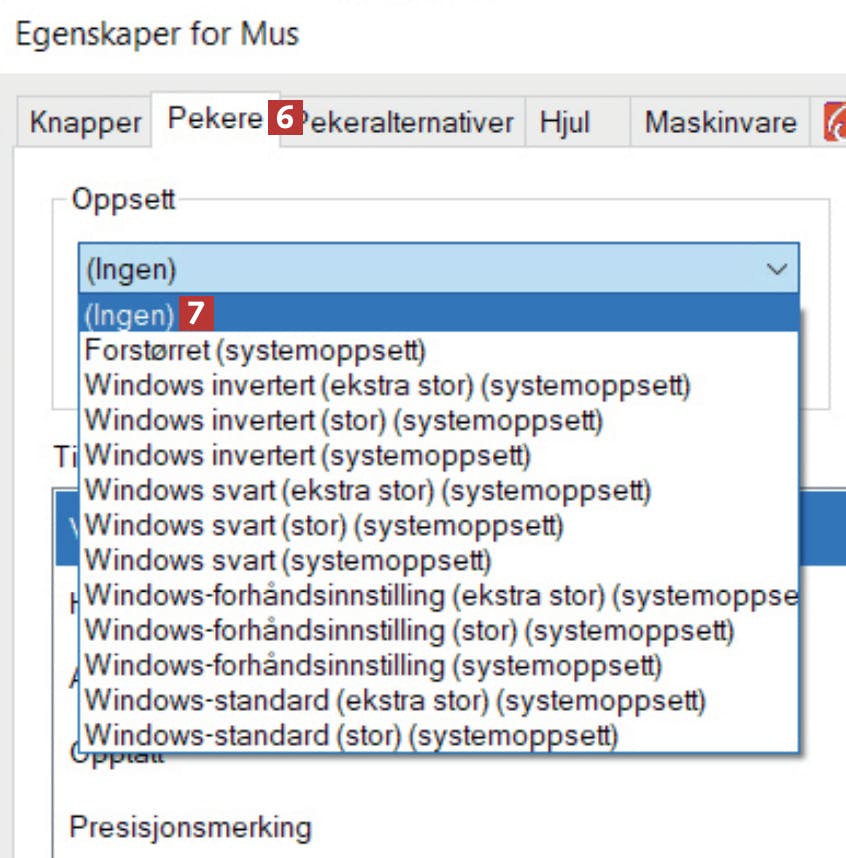Open the Pekeralternativer tab
Viewport: 846px width, 858px height.
[403, 122]
